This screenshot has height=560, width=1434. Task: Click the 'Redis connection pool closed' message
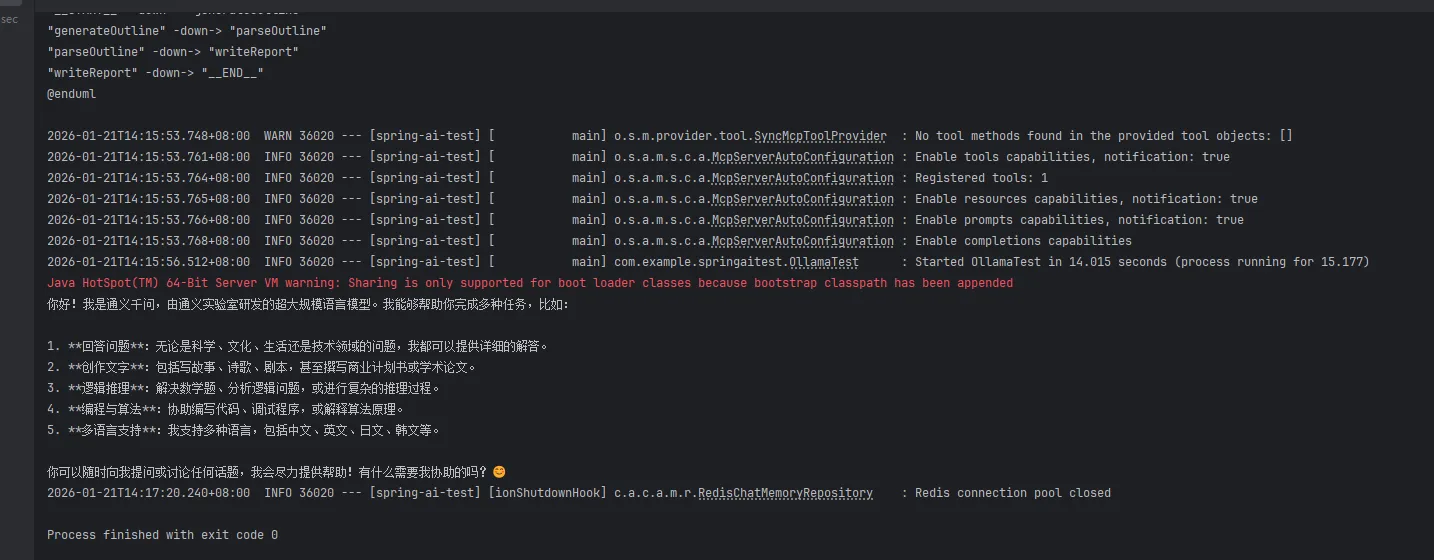click(x=1013, y=493)
